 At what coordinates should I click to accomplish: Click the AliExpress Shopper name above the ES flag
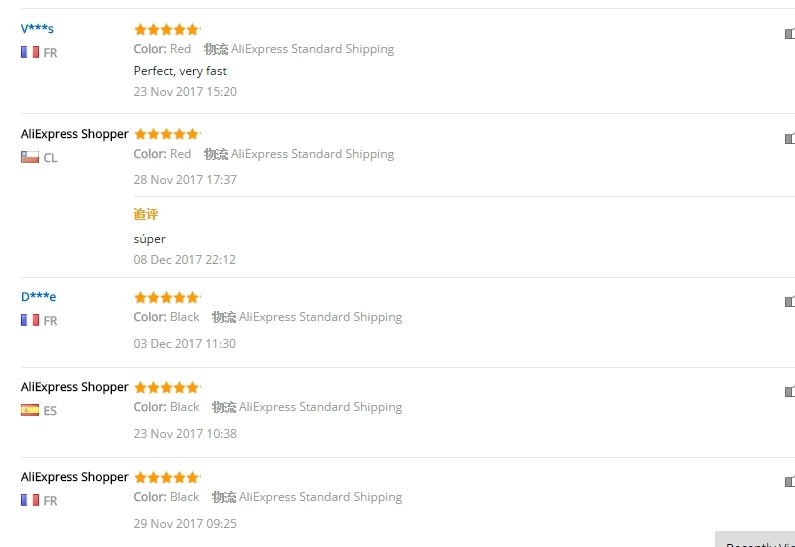coord(75,387)
